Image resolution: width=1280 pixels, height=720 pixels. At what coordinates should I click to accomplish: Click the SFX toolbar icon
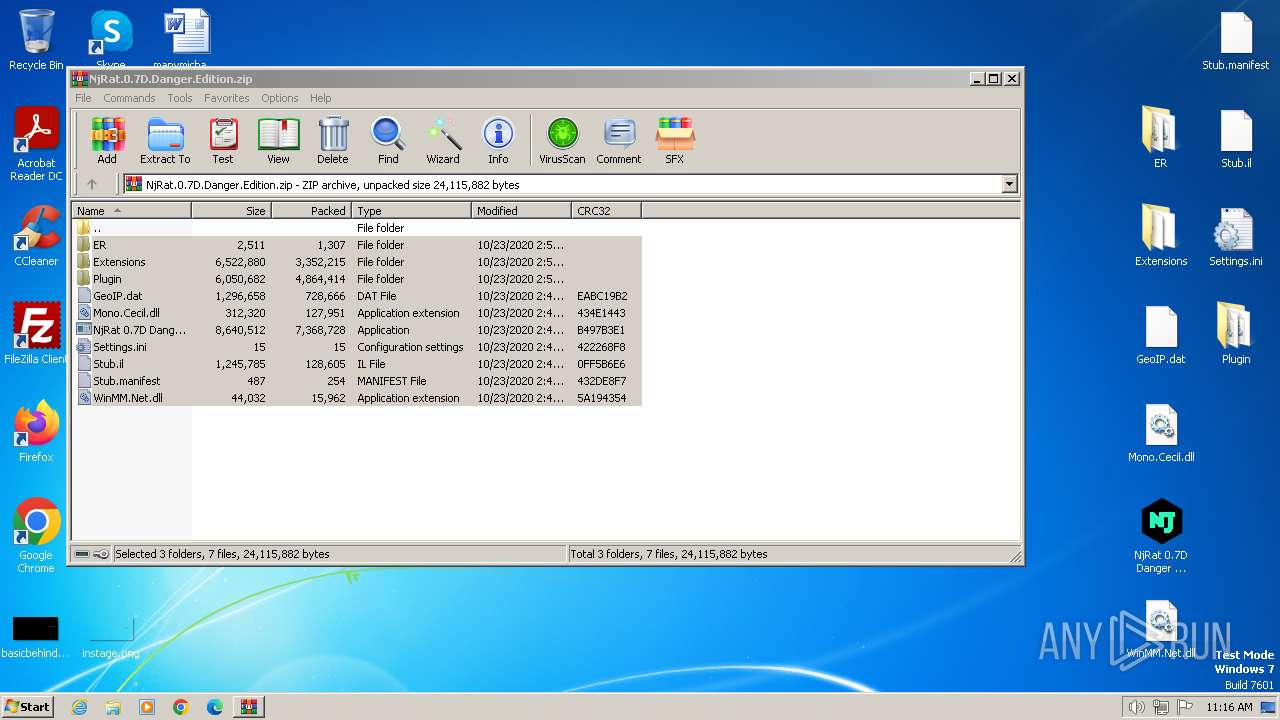point(675,140)
